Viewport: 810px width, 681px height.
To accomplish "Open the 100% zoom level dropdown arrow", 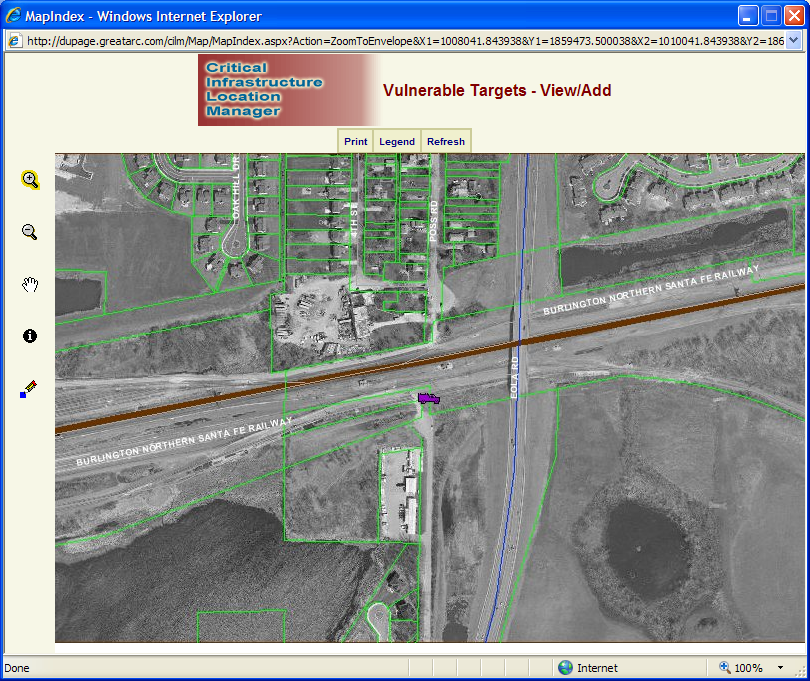I will click(780, 668).
